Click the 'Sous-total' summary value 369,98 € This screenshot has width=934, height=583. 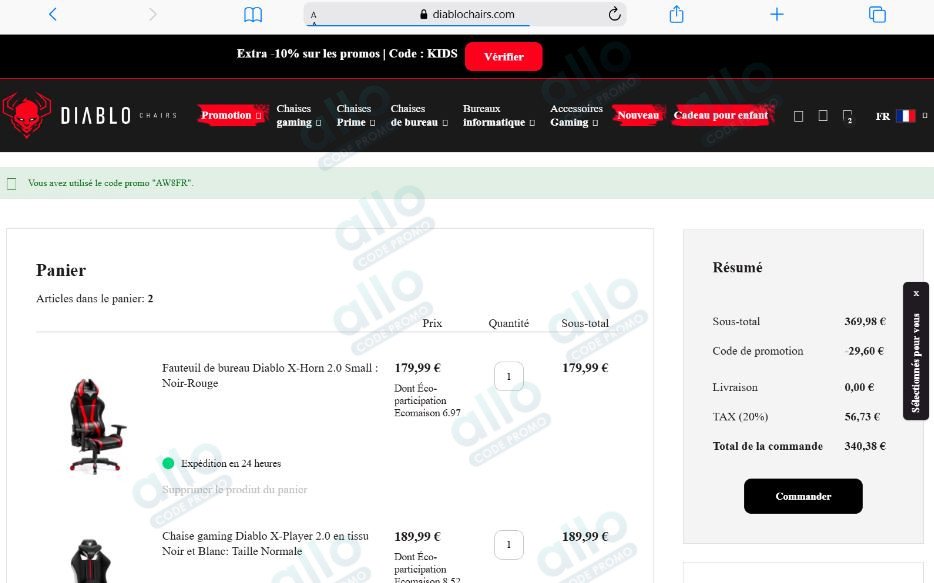[865, 322]
